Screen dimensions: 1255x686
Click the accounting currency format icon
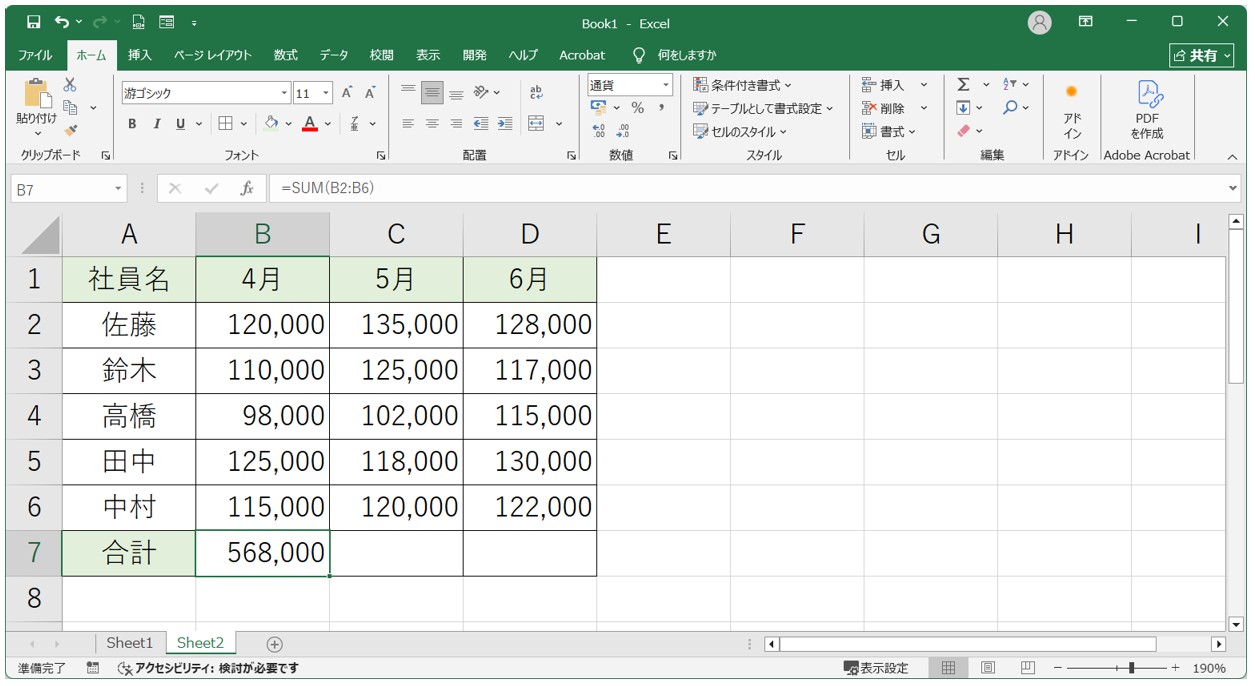(x=599, y=108)
